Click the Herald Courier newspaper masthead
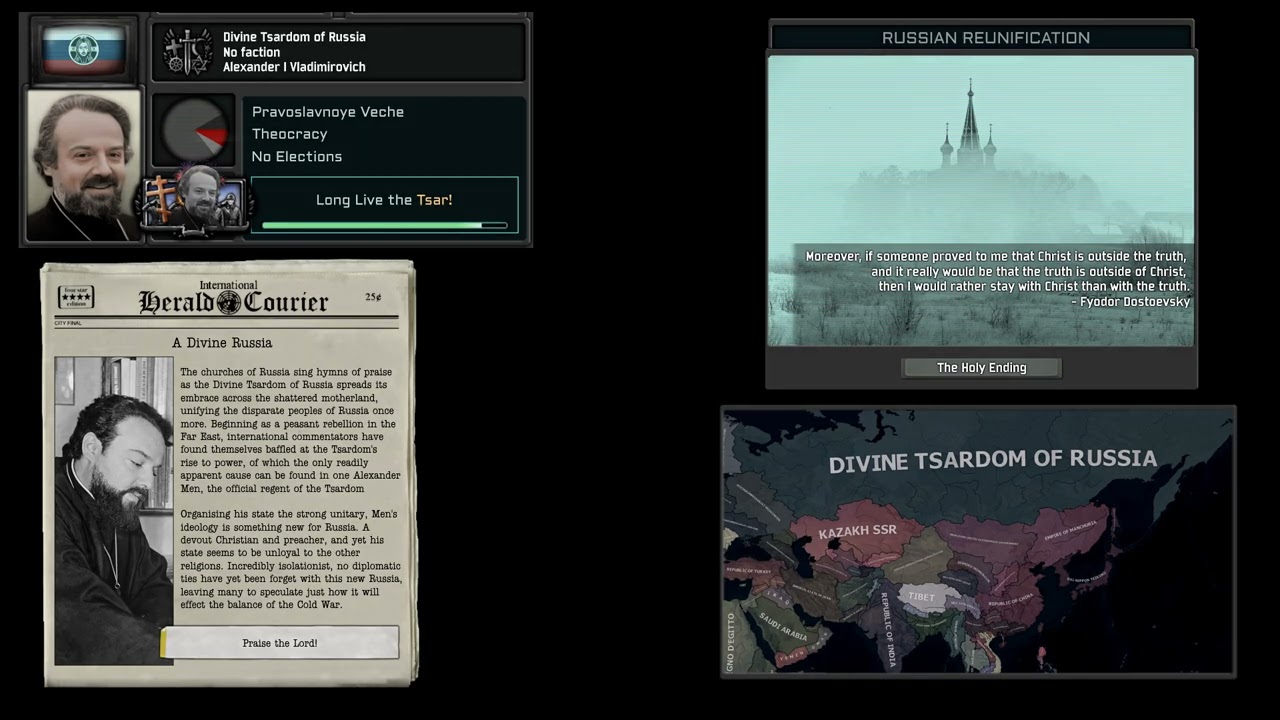 pyautogui.click(x=233, y=299)
